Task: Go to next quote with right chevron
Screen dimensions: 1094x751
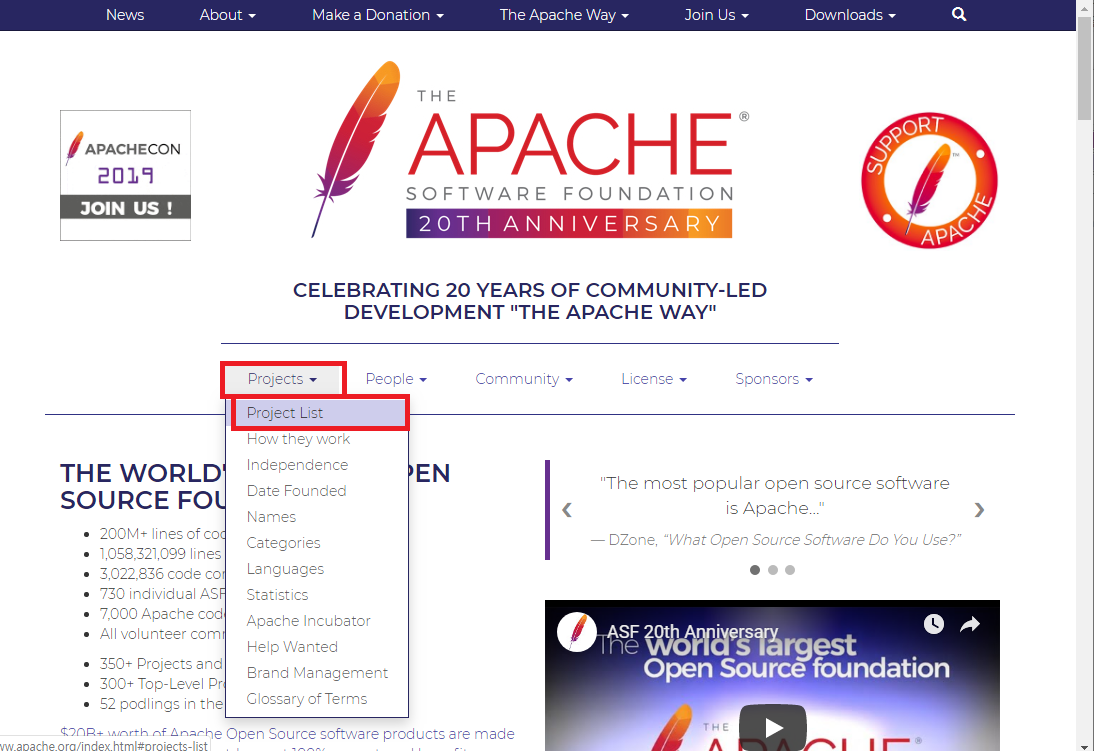Action: [979, 510]
